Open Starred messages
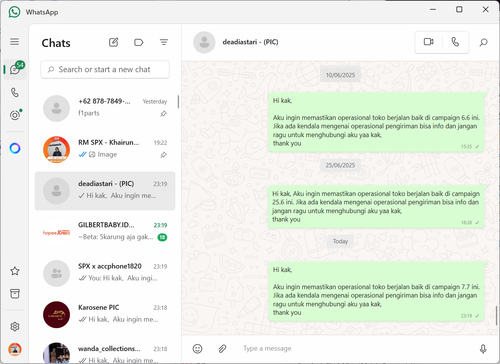This screenshot has width=500, height=364. (x=15, y=271)
